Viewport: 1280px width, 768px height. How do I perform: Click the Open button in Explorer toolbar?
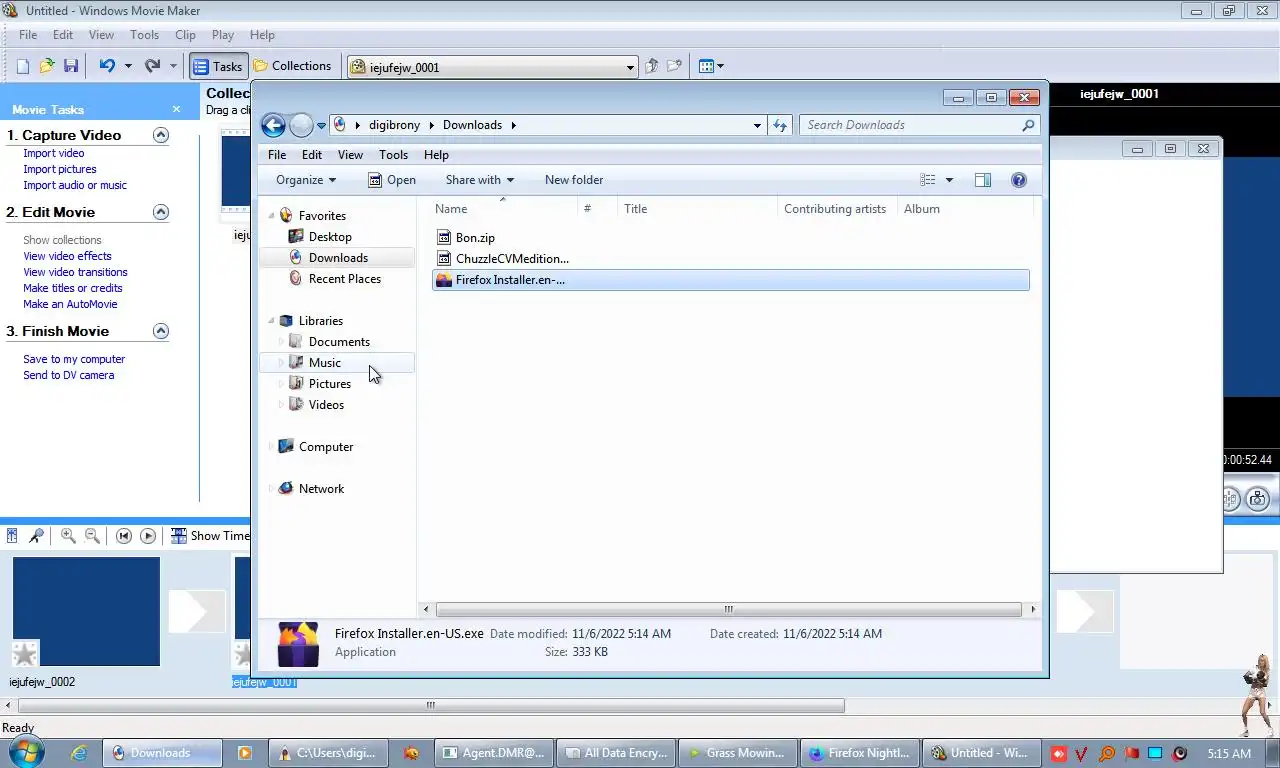(x=392, y=180)
